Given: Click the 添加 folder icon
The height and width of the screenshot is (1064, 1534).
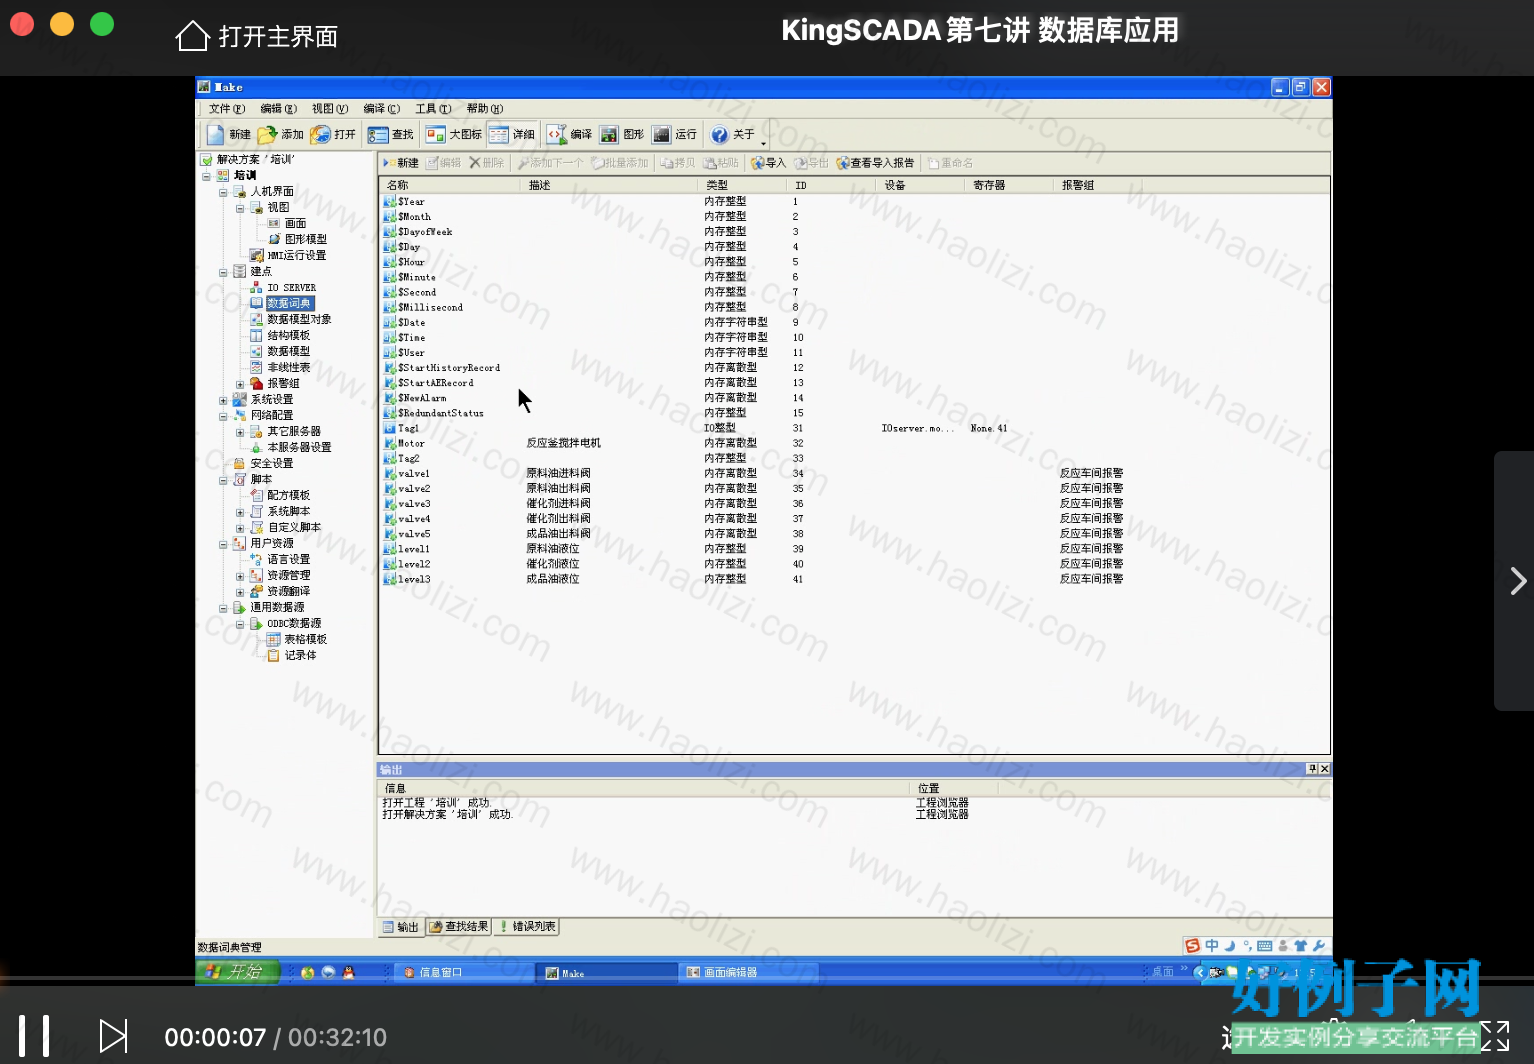Looking at the screenshot, I should pyautogui.click(x=280, y=134).
